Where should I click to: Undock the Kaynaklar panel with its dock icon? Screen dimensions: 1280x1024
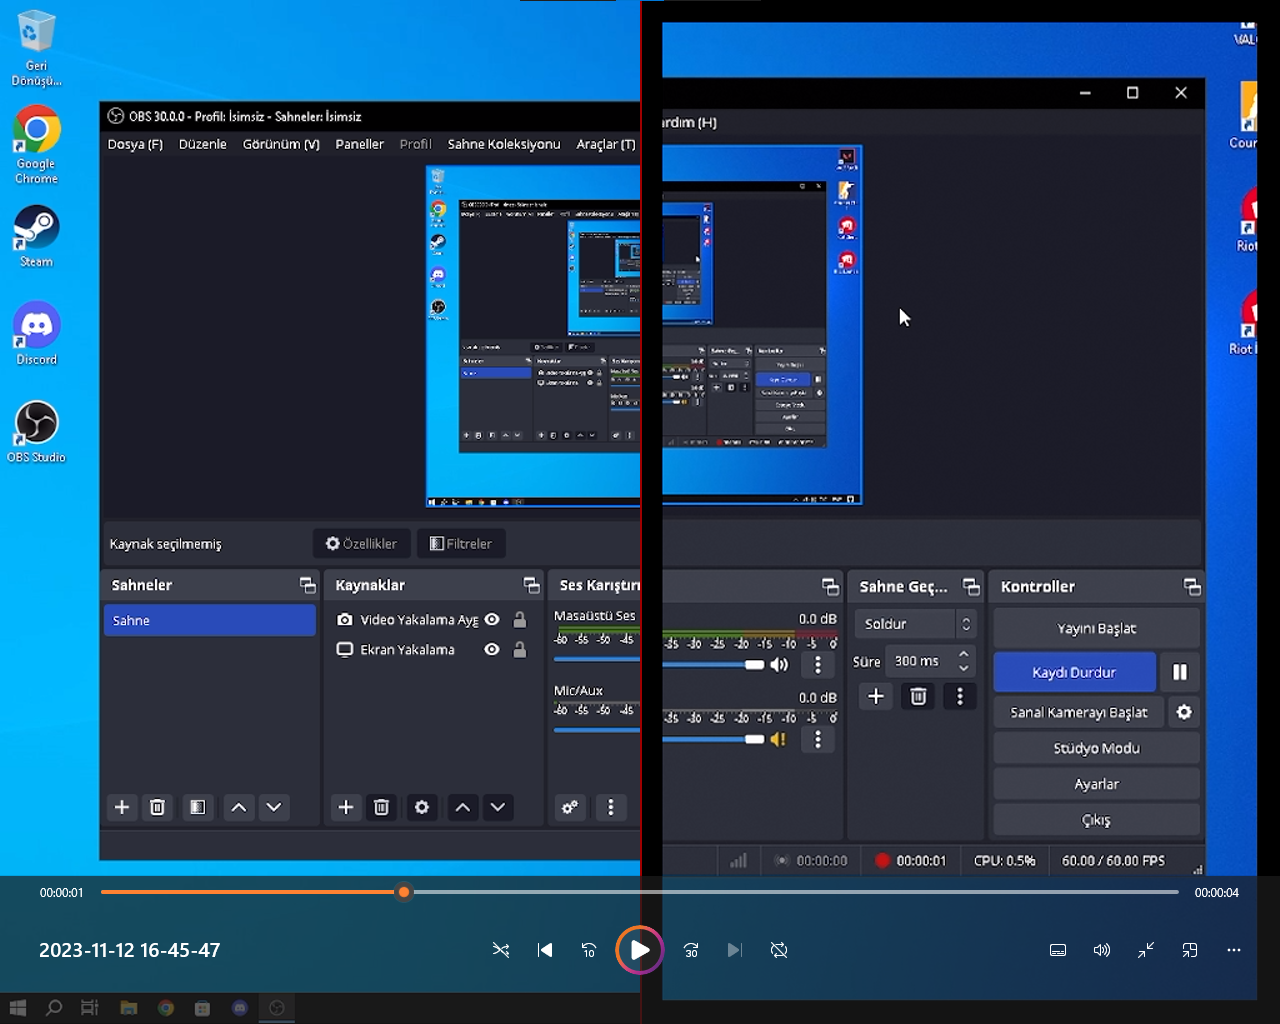point(531,585)
